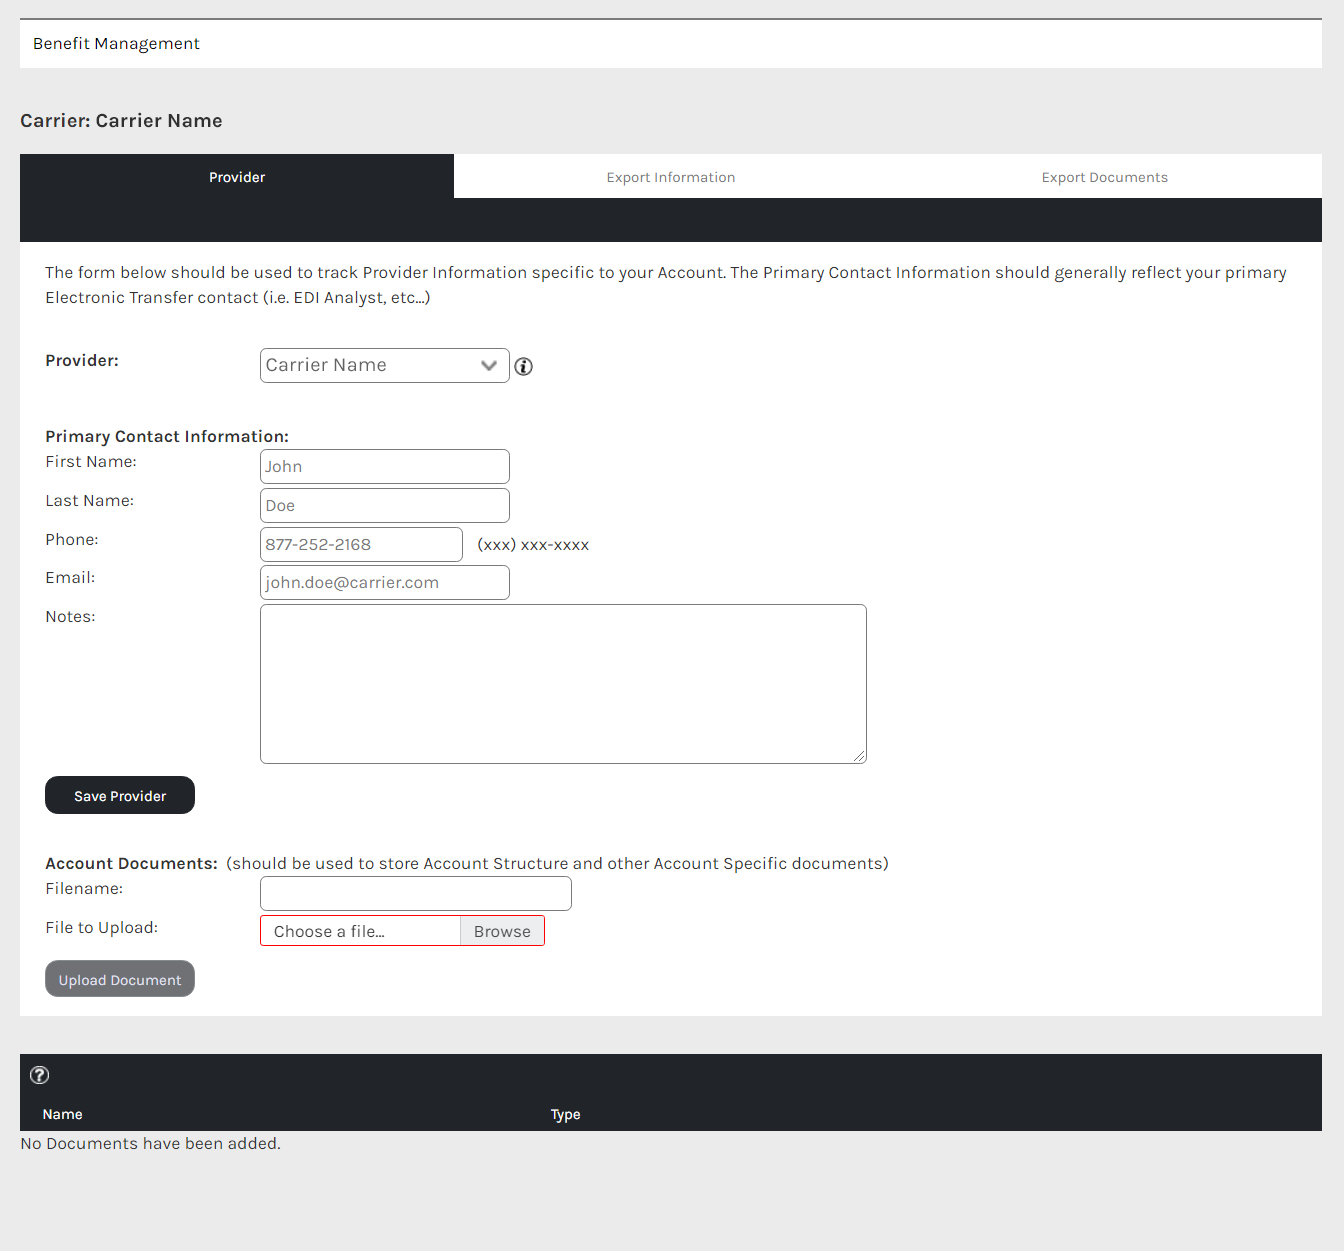This screenshot has width=1344, height=1251.
Task: Click the 'Choose a file...' field
Action: 360,931
